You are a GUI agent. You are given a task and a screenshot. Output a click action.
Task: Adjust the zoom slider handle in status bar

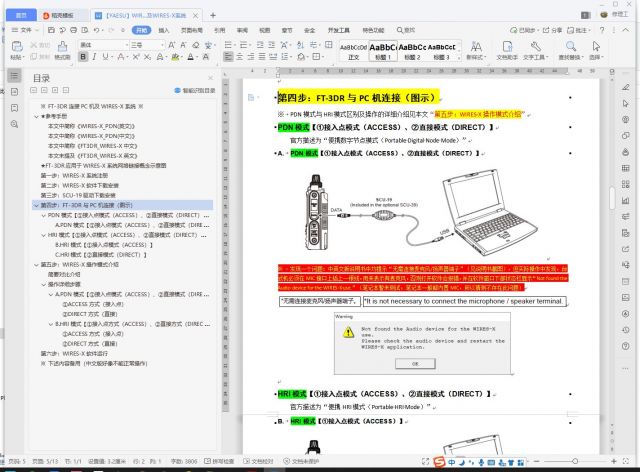click(x=575, y=461)
